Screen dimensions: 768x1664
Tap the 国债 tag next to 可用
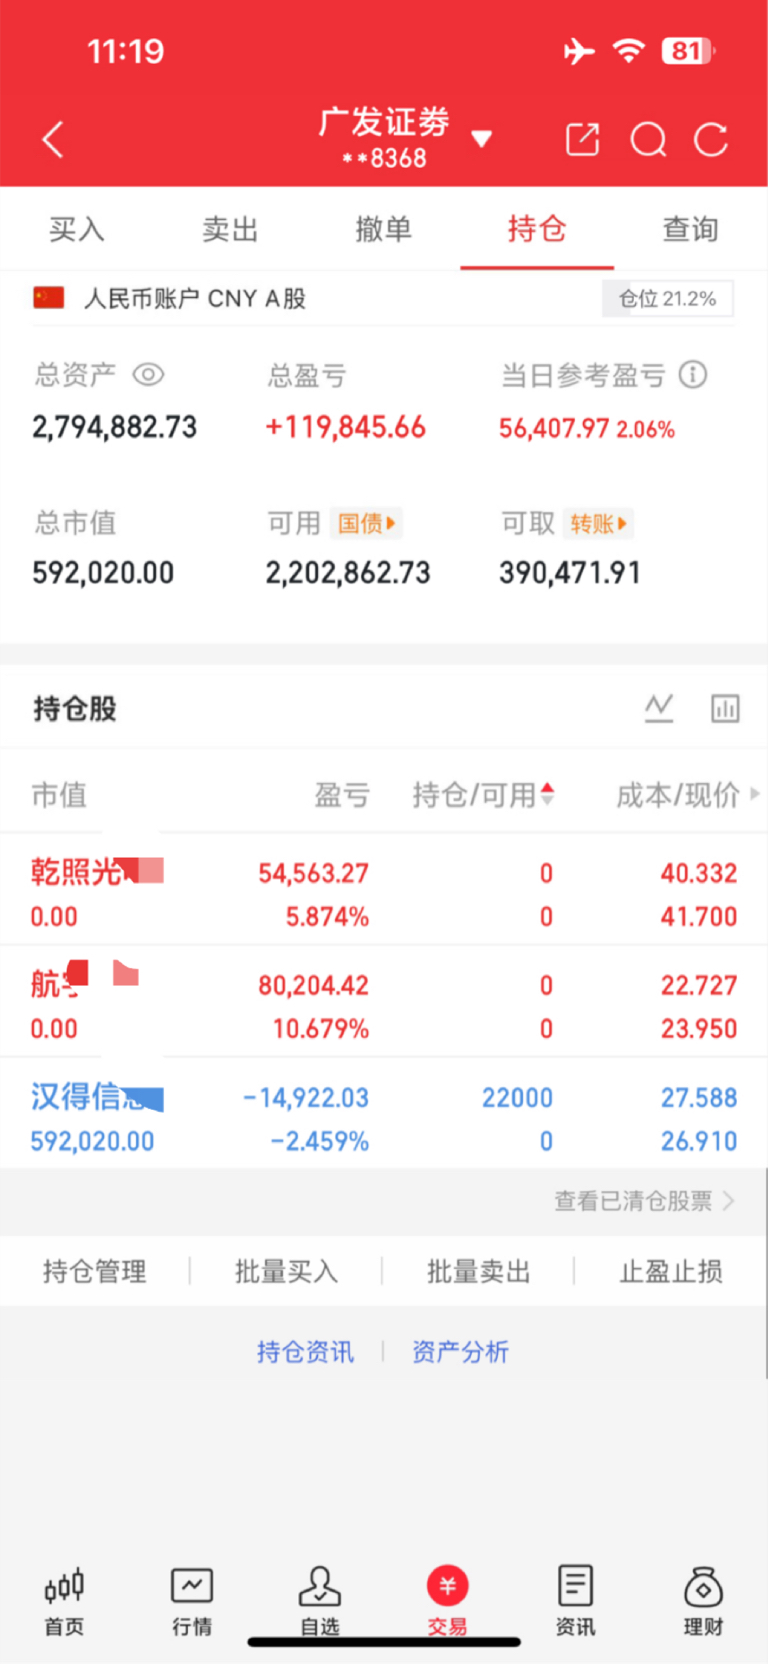click(x=366, y=523)
